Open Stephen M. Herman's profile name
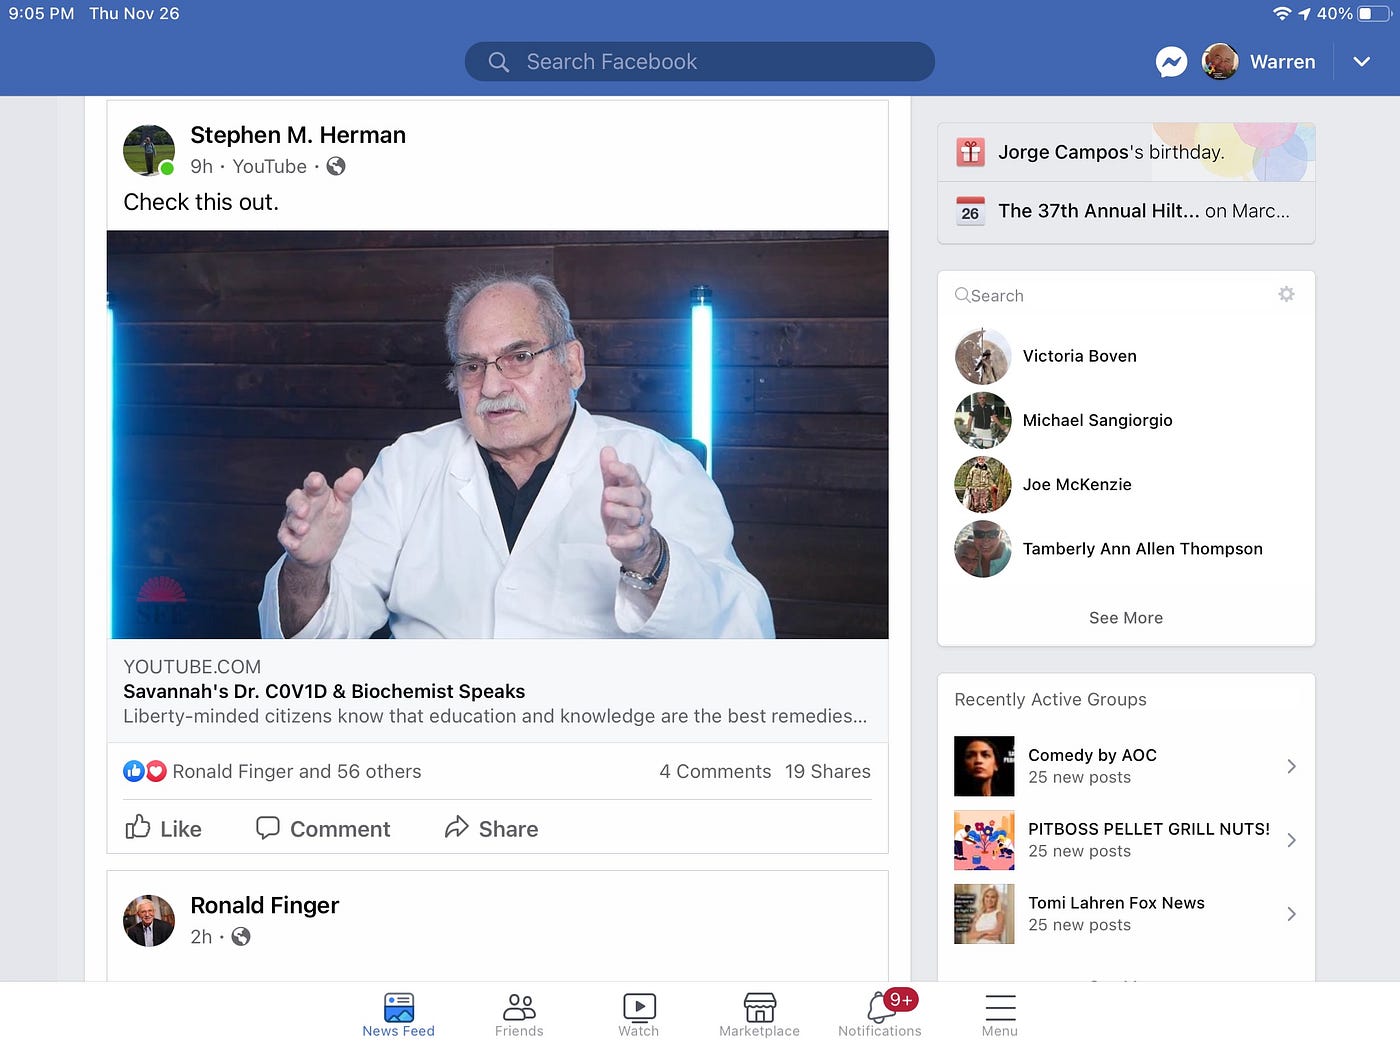The width and height of the screenshot is (1400, 1050). [x=298, y=135]
